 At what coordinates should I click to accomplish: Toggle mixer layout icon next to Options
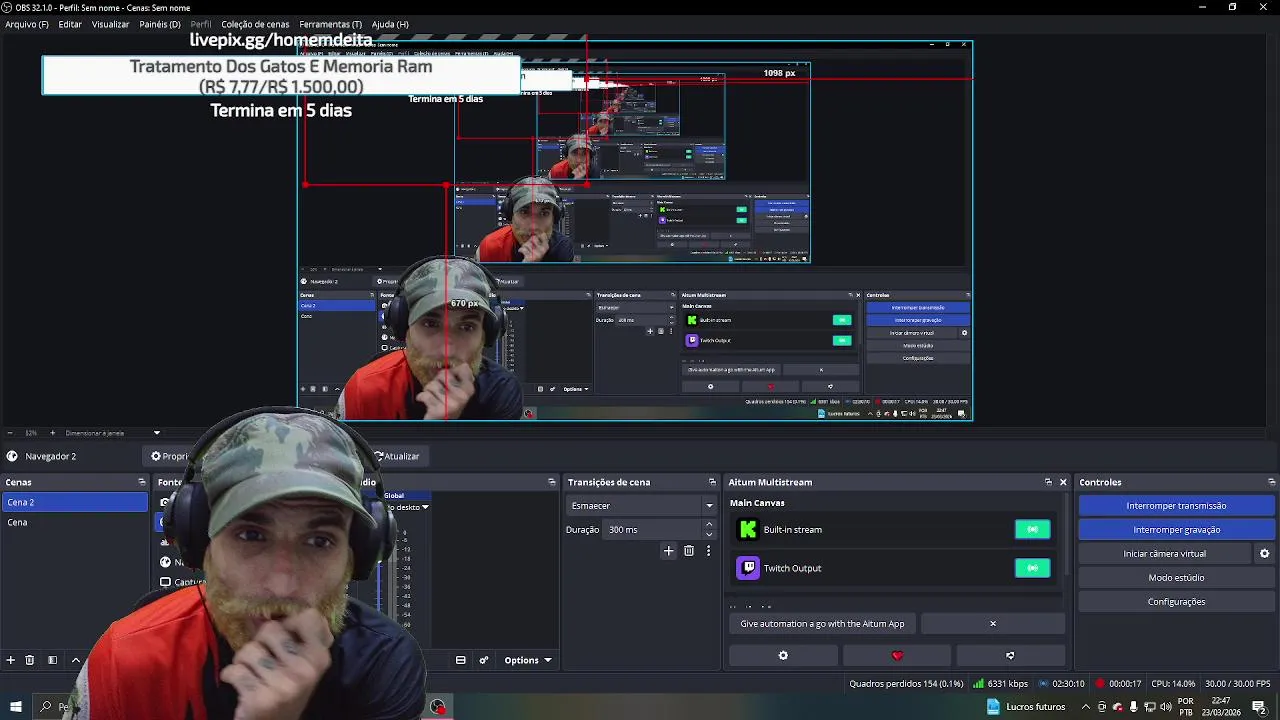(x=460, y=660)
